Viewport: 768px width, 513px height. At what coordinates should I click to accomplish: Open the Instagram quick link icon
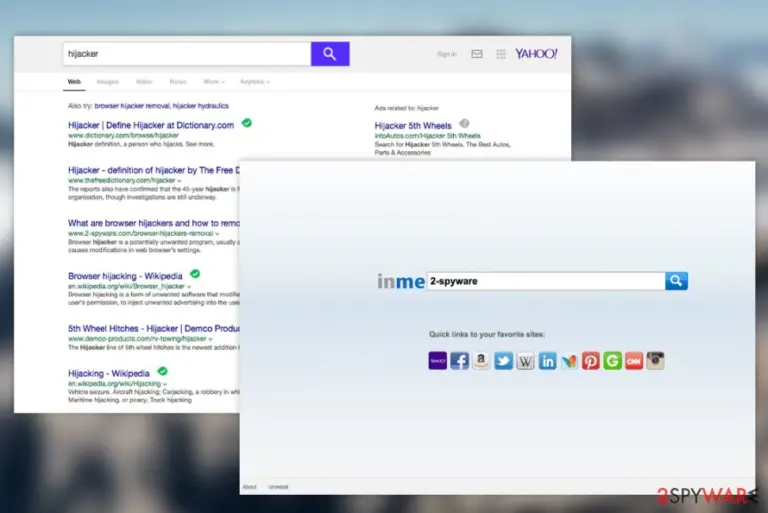[655, 361]
